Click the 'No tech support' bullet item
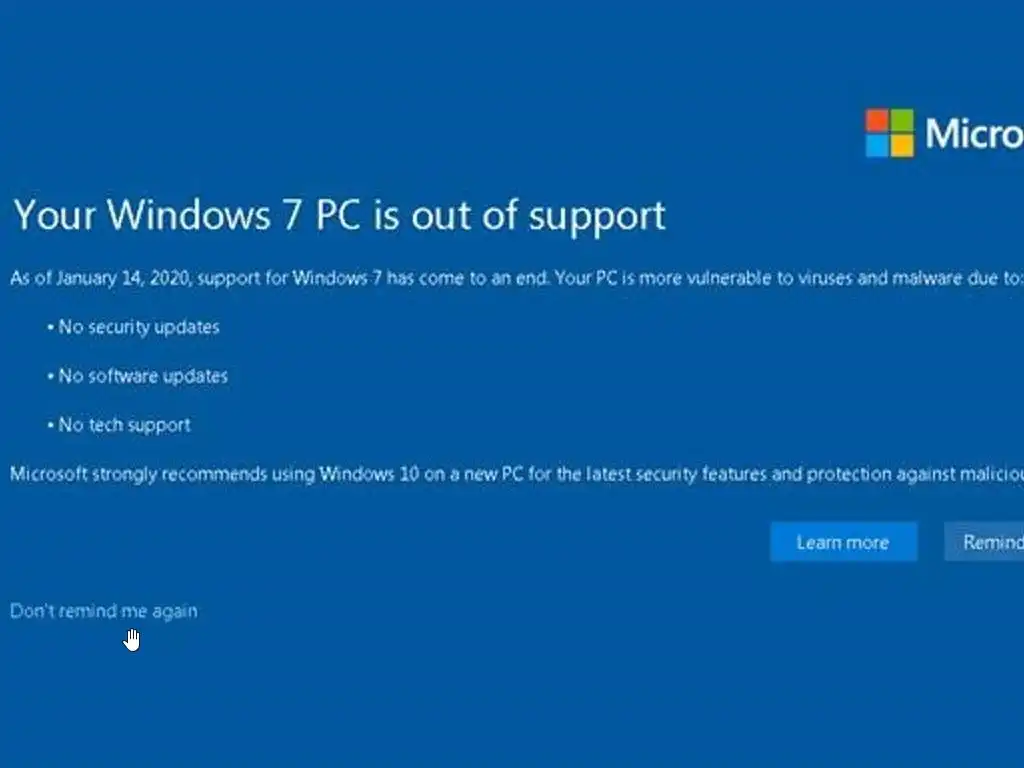This screenshot has height=768, width=1024. [120, 425]
